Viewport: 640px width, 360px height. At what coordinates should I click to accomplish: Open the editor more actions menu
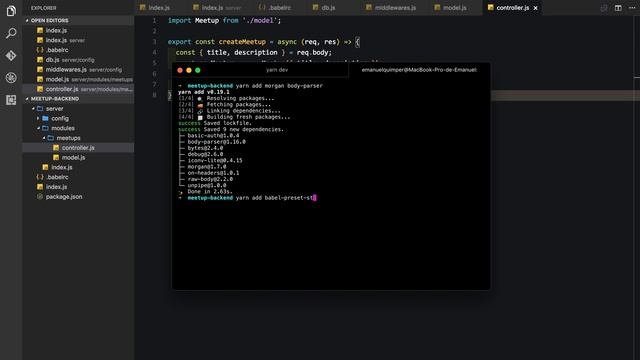click(632, 8)
